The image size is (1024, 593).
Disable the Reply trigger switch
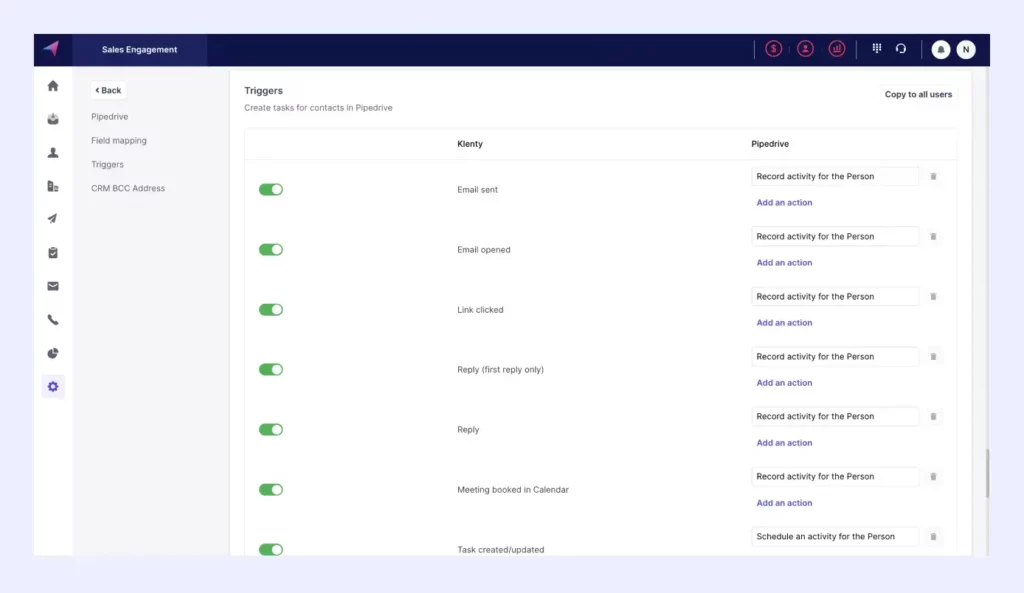pos(270,430)
